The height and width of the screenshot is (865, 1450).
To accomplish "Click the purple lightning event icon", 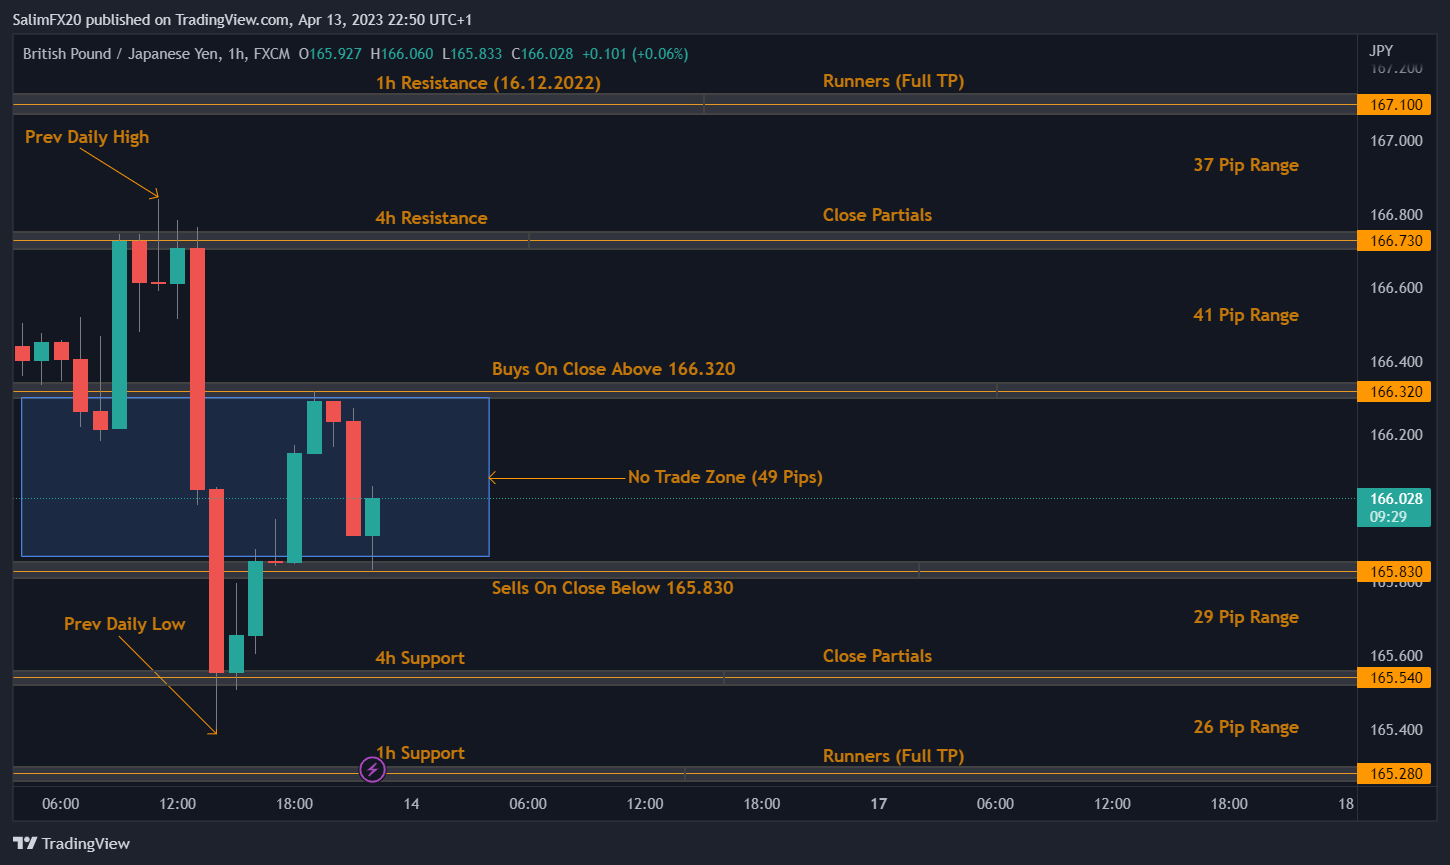I will click(x=372, y=769).
